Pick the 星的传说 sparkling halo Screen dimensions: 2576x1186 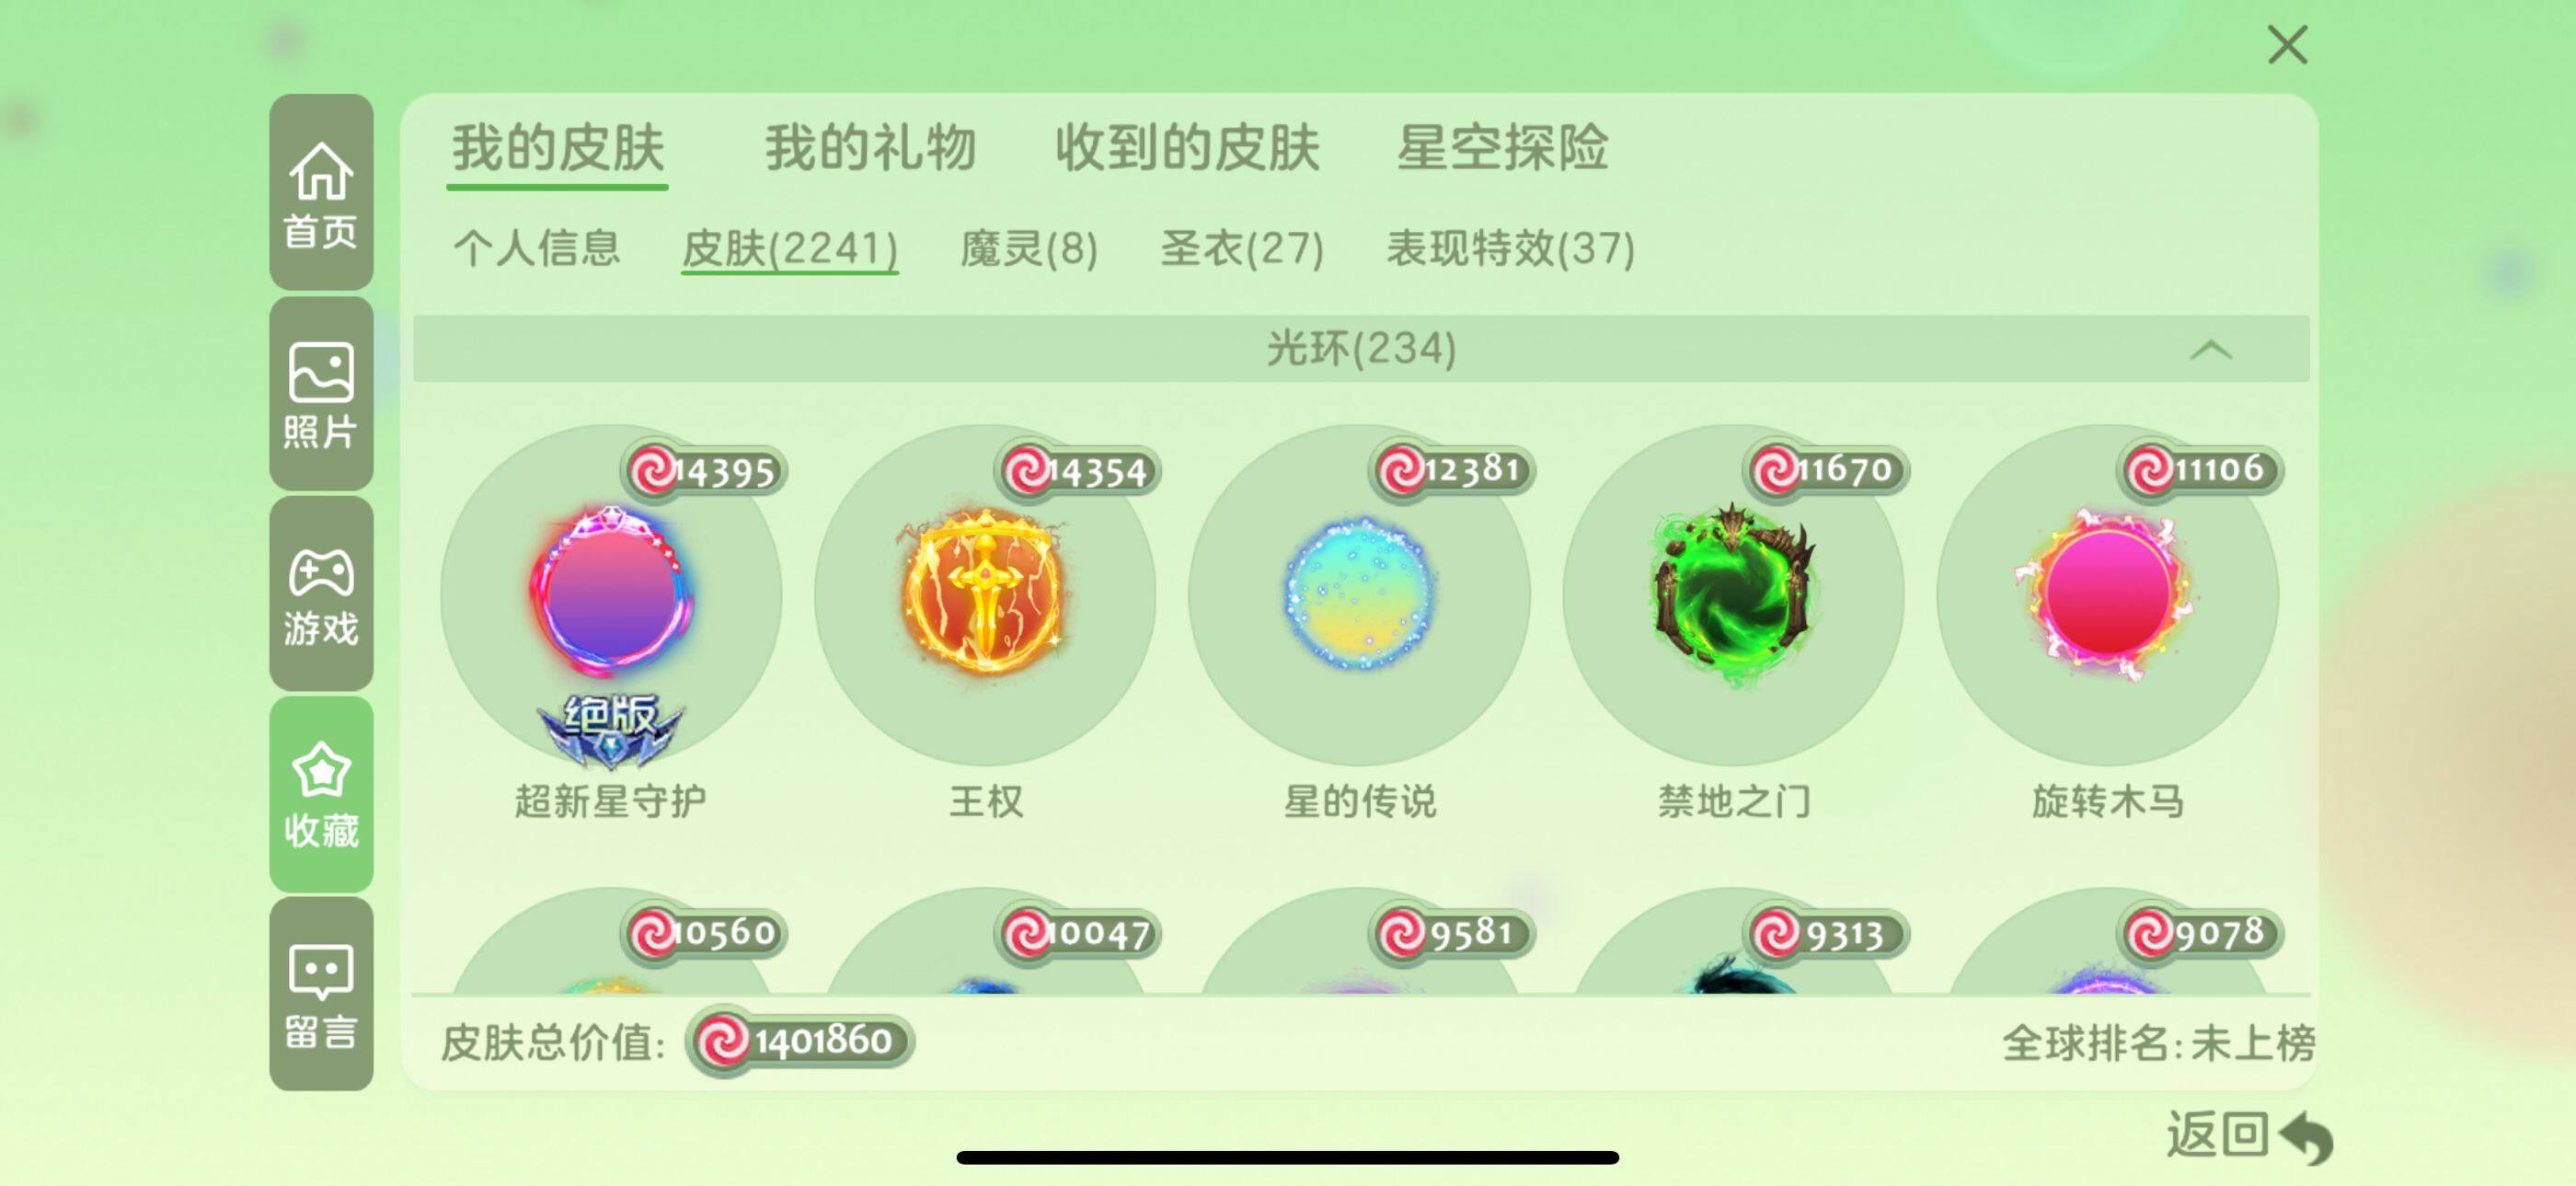pyautogui.click(x=1359, y=596)
